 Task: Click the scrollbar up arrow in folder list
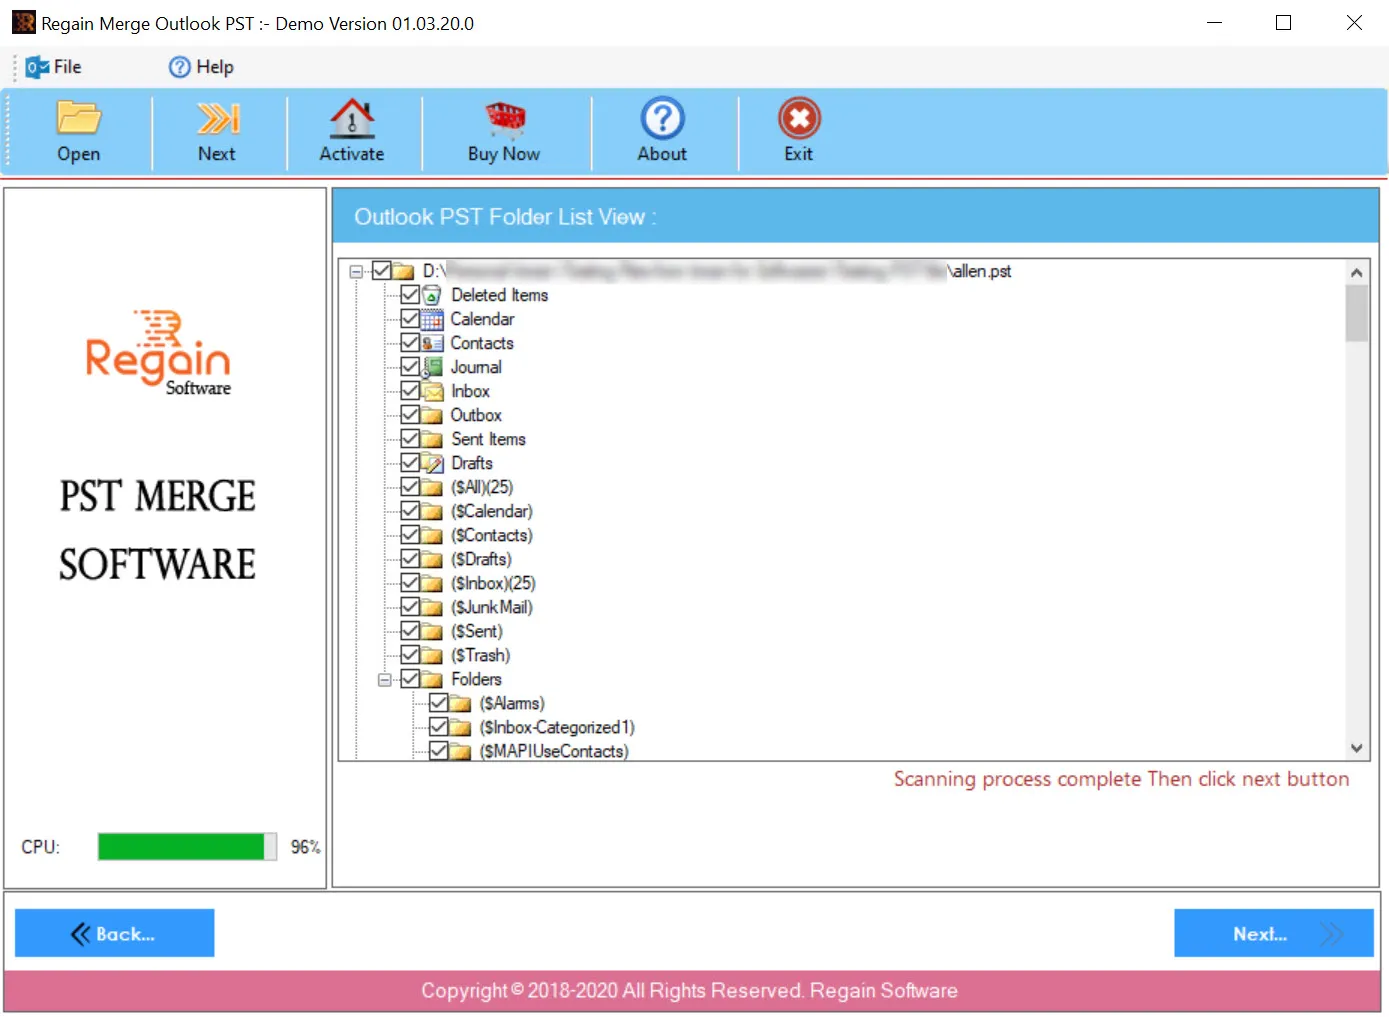tap(1357, 272)
